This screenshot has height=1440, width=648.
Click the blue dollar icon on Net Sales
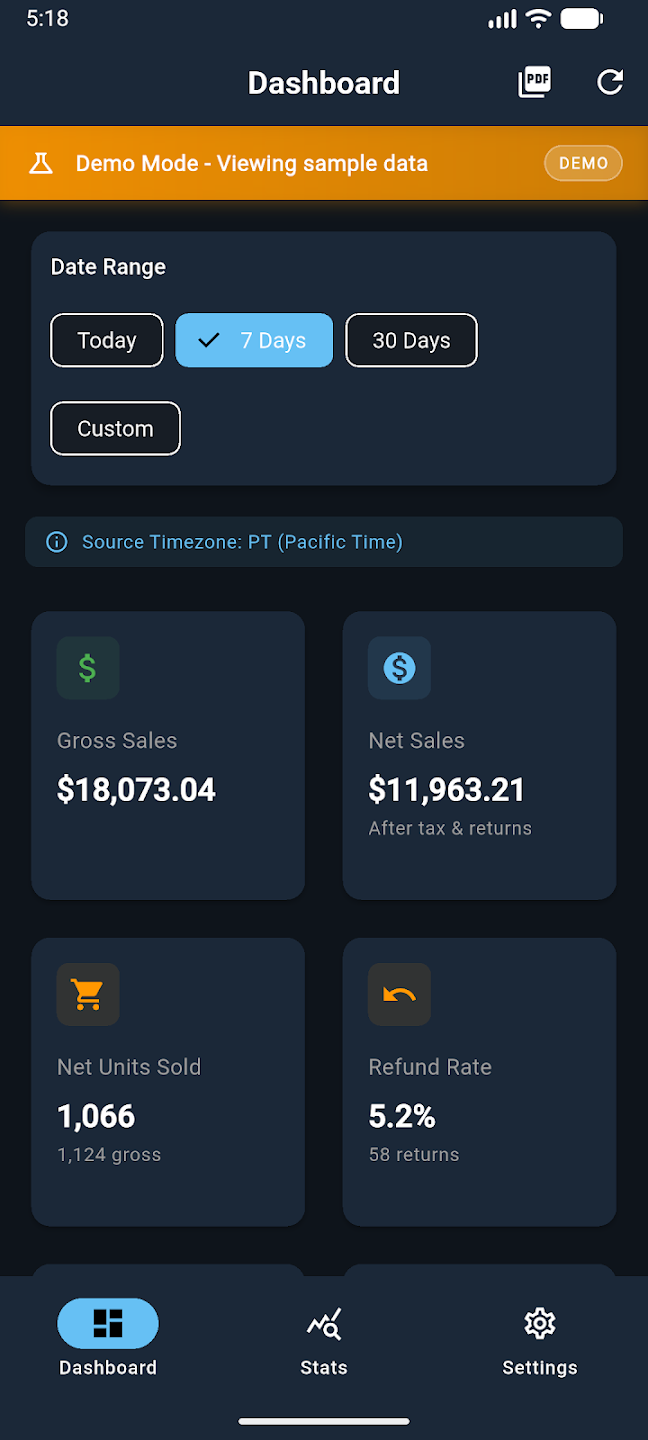tap(399, 668)
